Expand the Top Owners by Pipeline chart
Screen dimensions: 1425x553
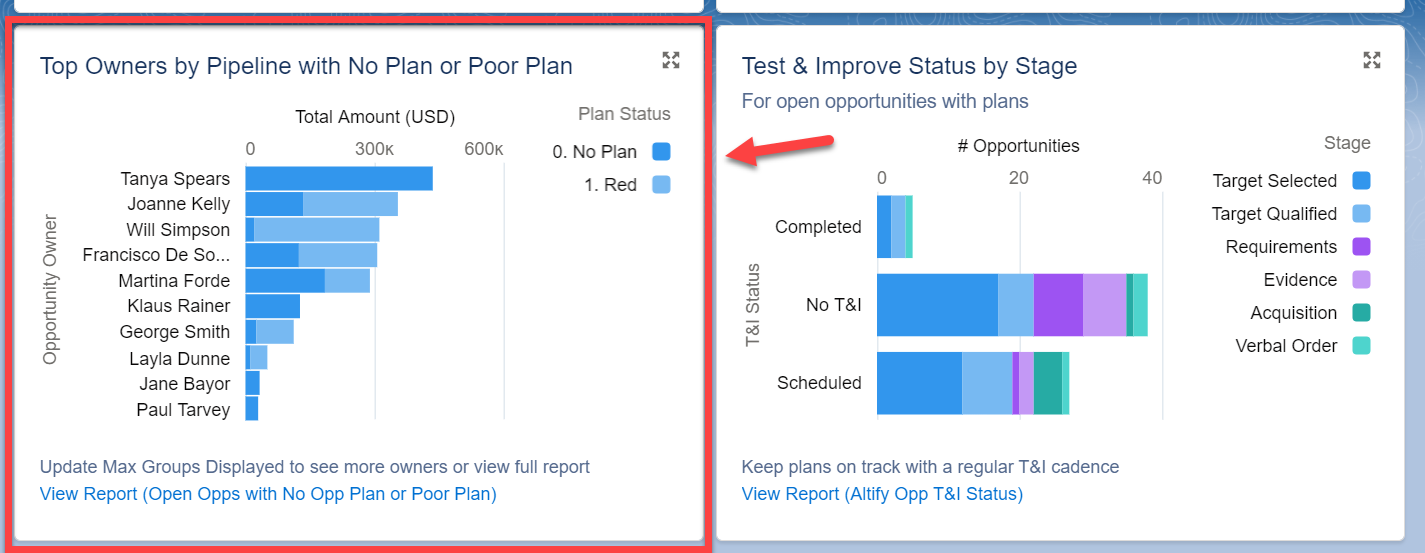671,60
